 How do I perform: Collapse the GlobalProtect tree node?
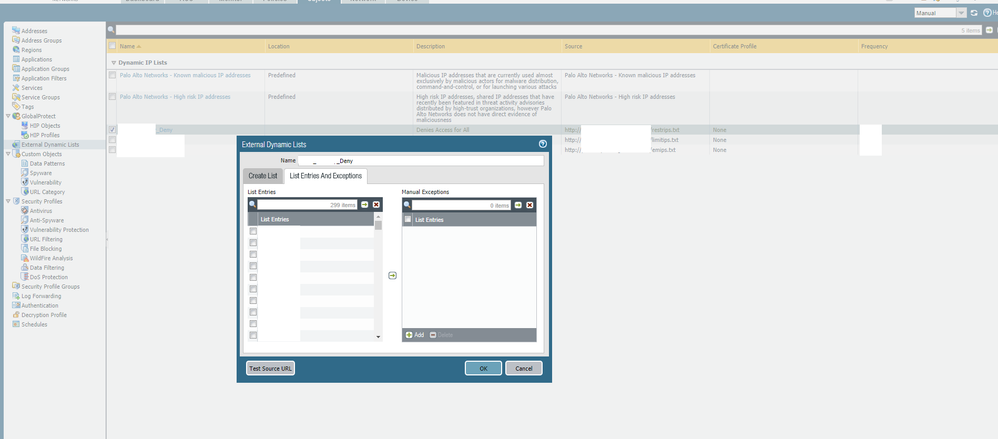(8, 116)
